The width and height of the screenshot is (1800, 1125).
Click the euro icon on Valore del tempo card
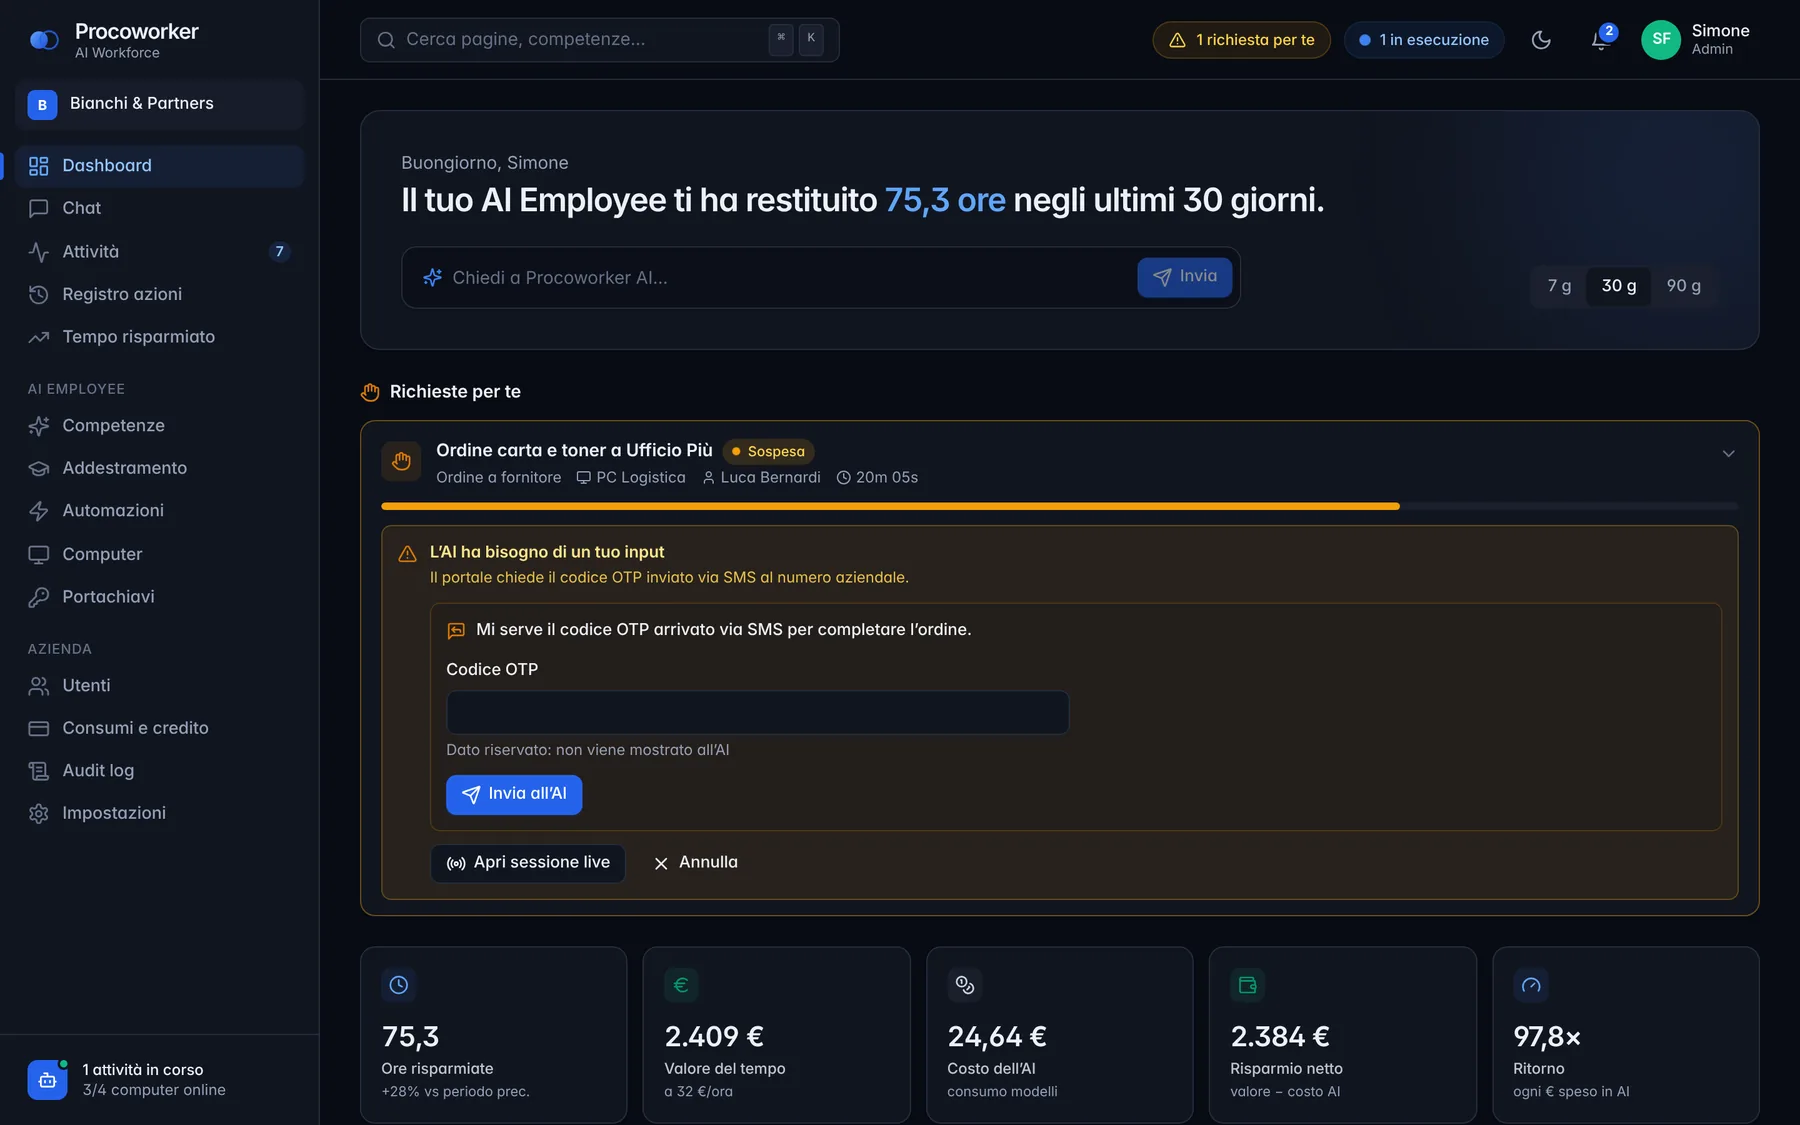[x=681, y=985]
